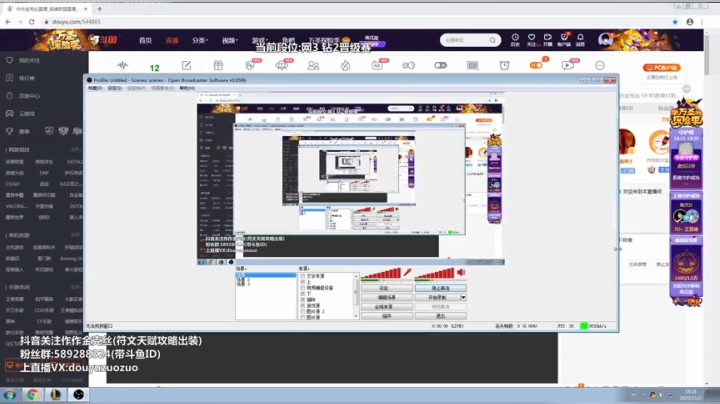Screen dimensions: 720x404
Task: Click the waveform icon in Douyu toolbar
Action: point(123,65)
